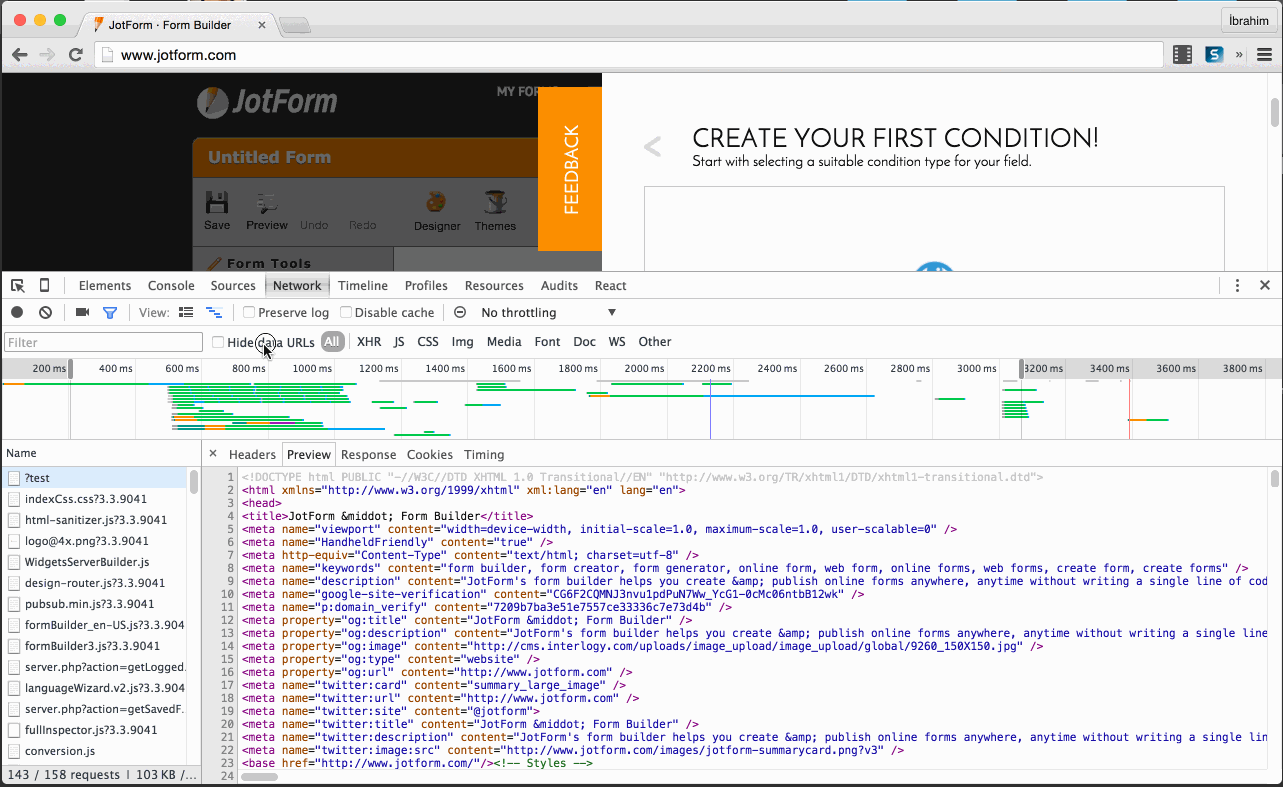Show more extensions chevron
The image size is (1283, 787).
(1240, 55)
